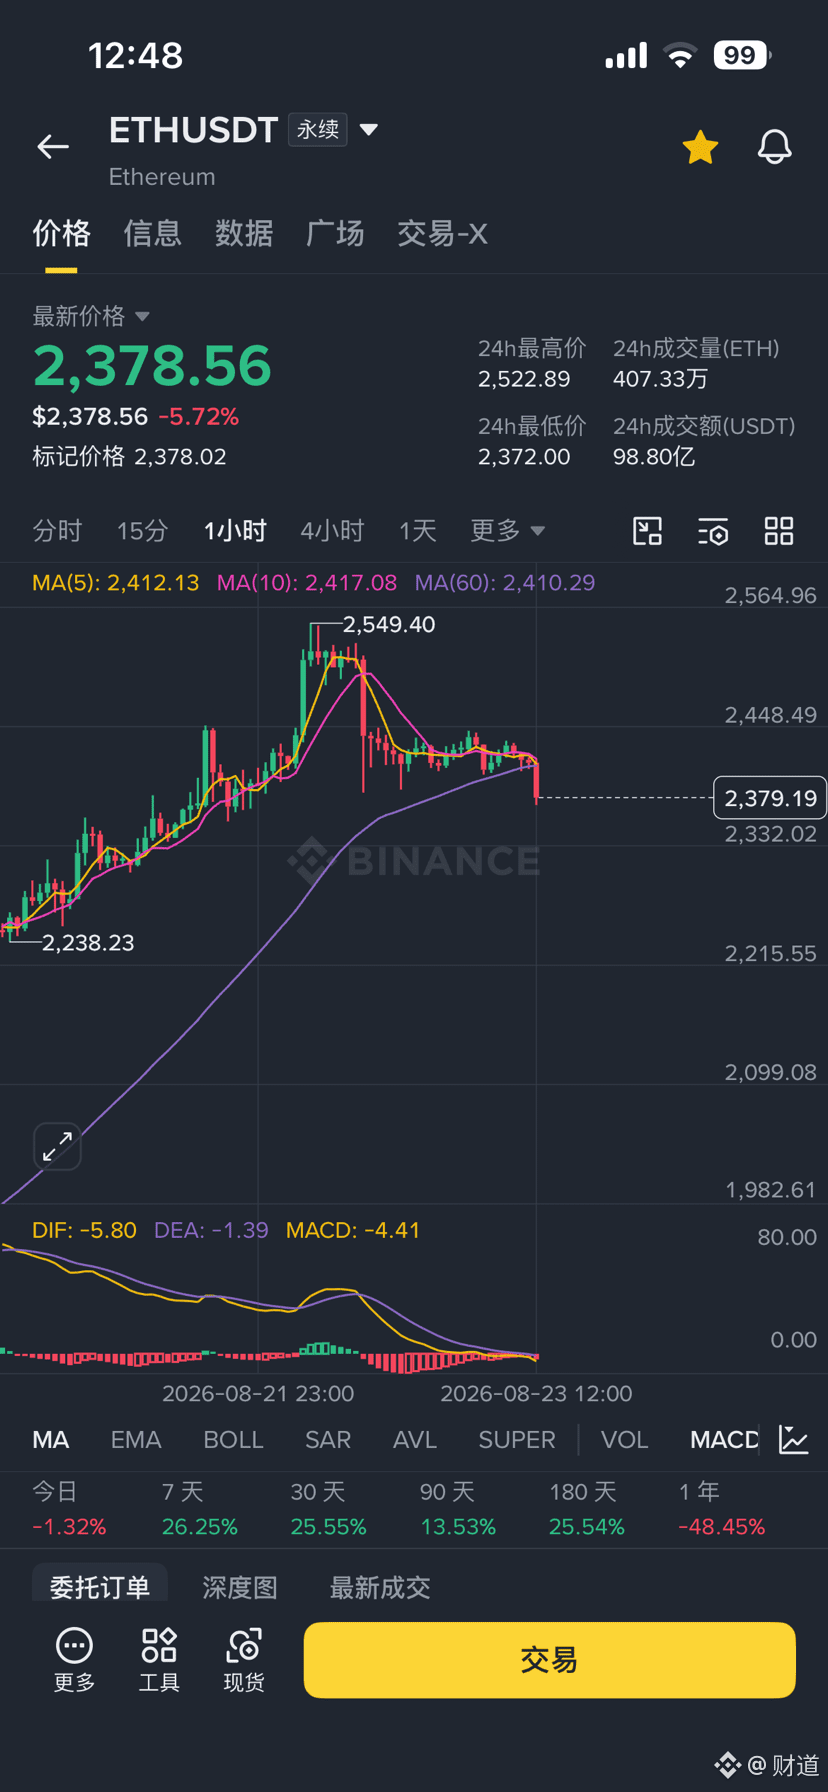
Task: Expand the 更多 intervals dropdown
Action: point(508,530)
